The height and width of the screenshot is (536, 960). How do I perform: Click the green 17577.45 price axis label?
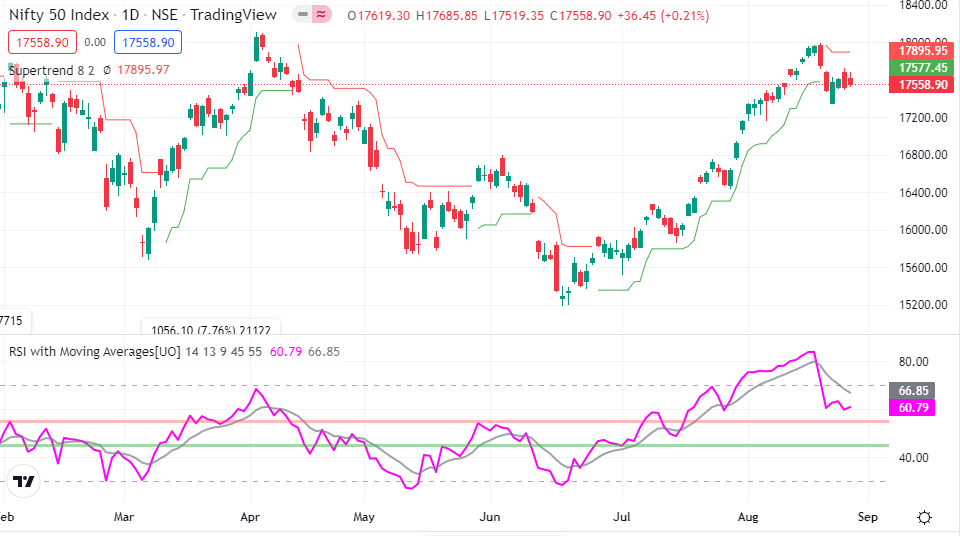coord(922,67)
